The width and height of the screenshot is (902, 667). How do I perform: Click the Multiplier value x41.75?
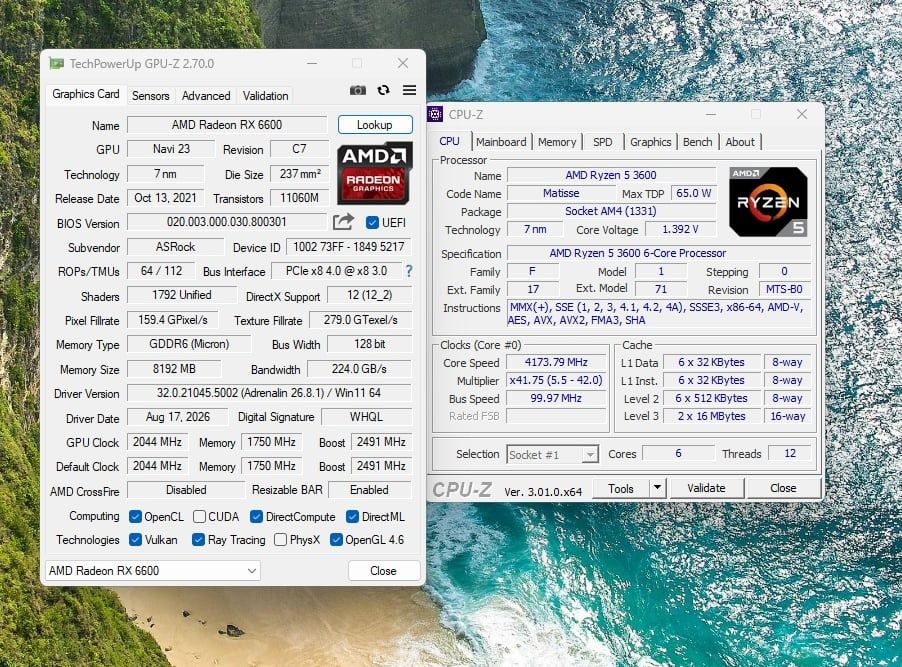tap(556, 380)
